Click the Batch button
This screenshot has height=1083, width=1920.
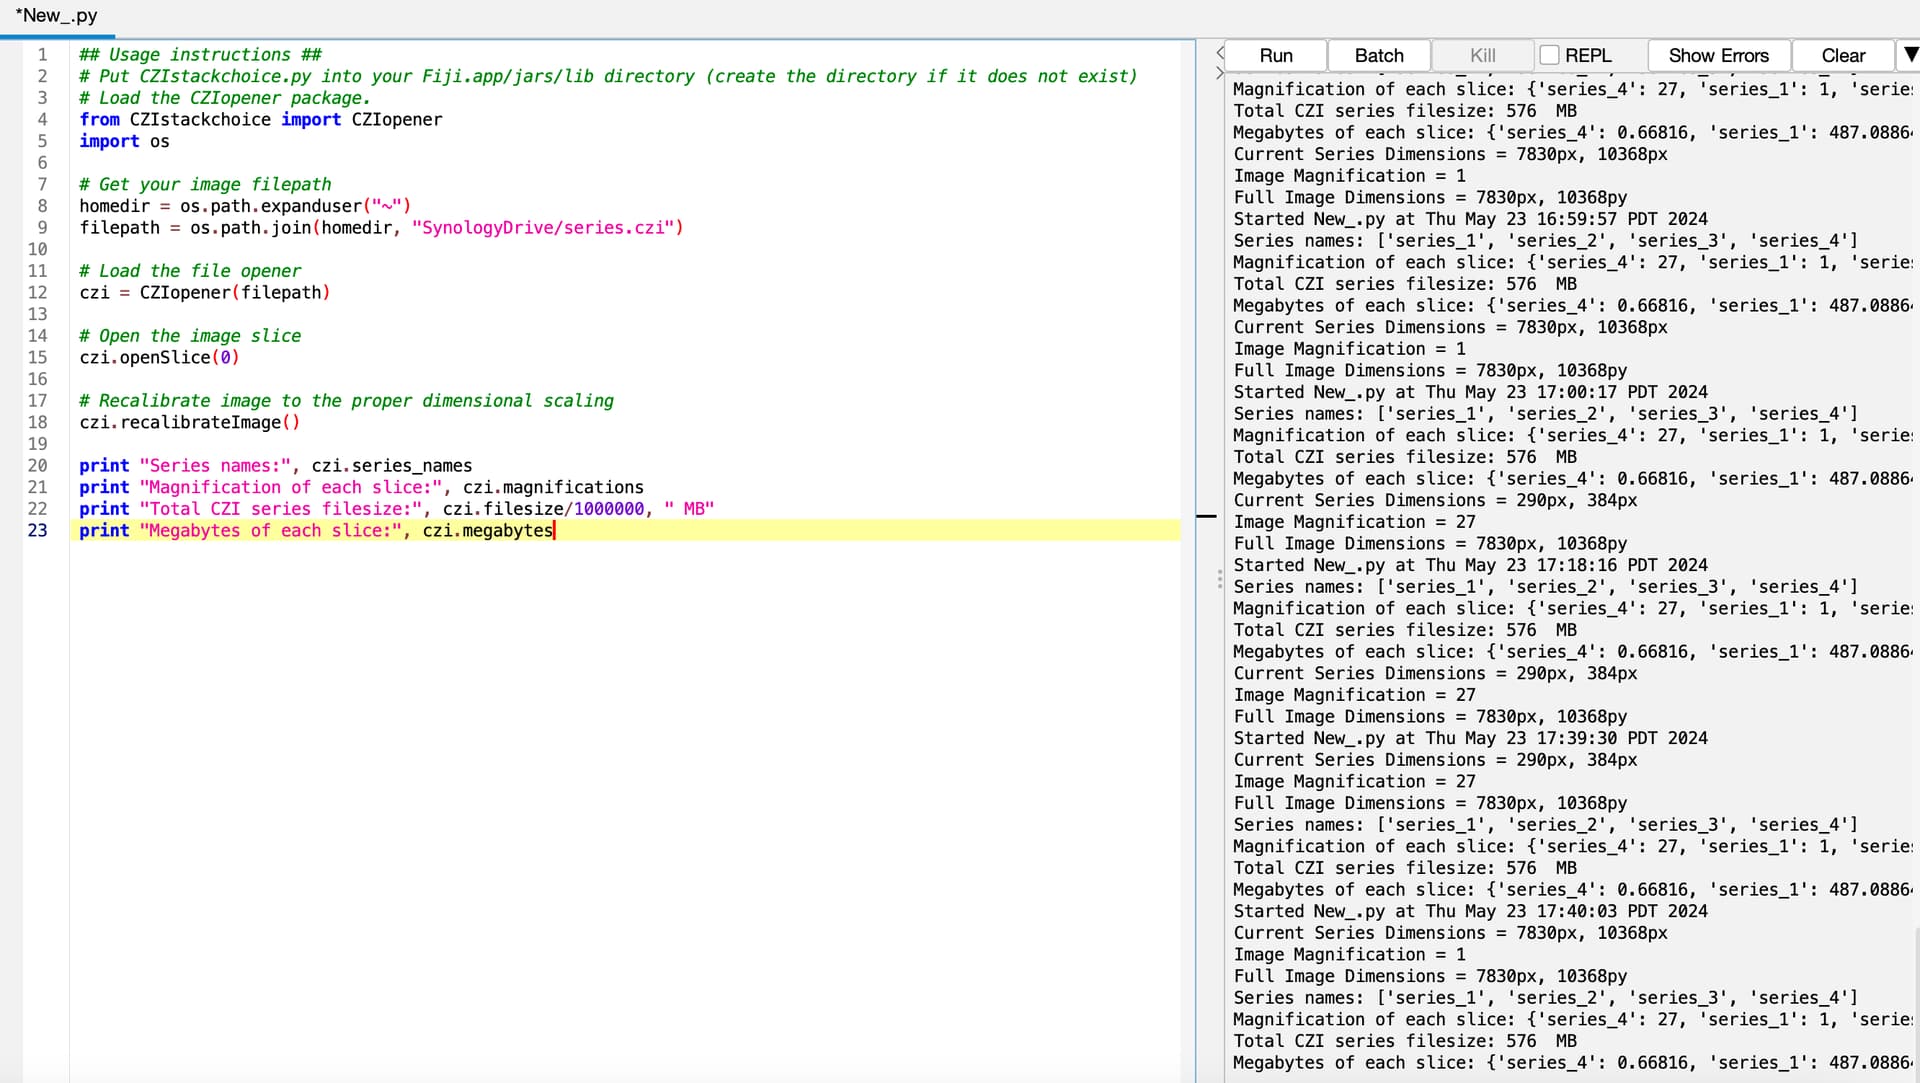click(1379, 56)
